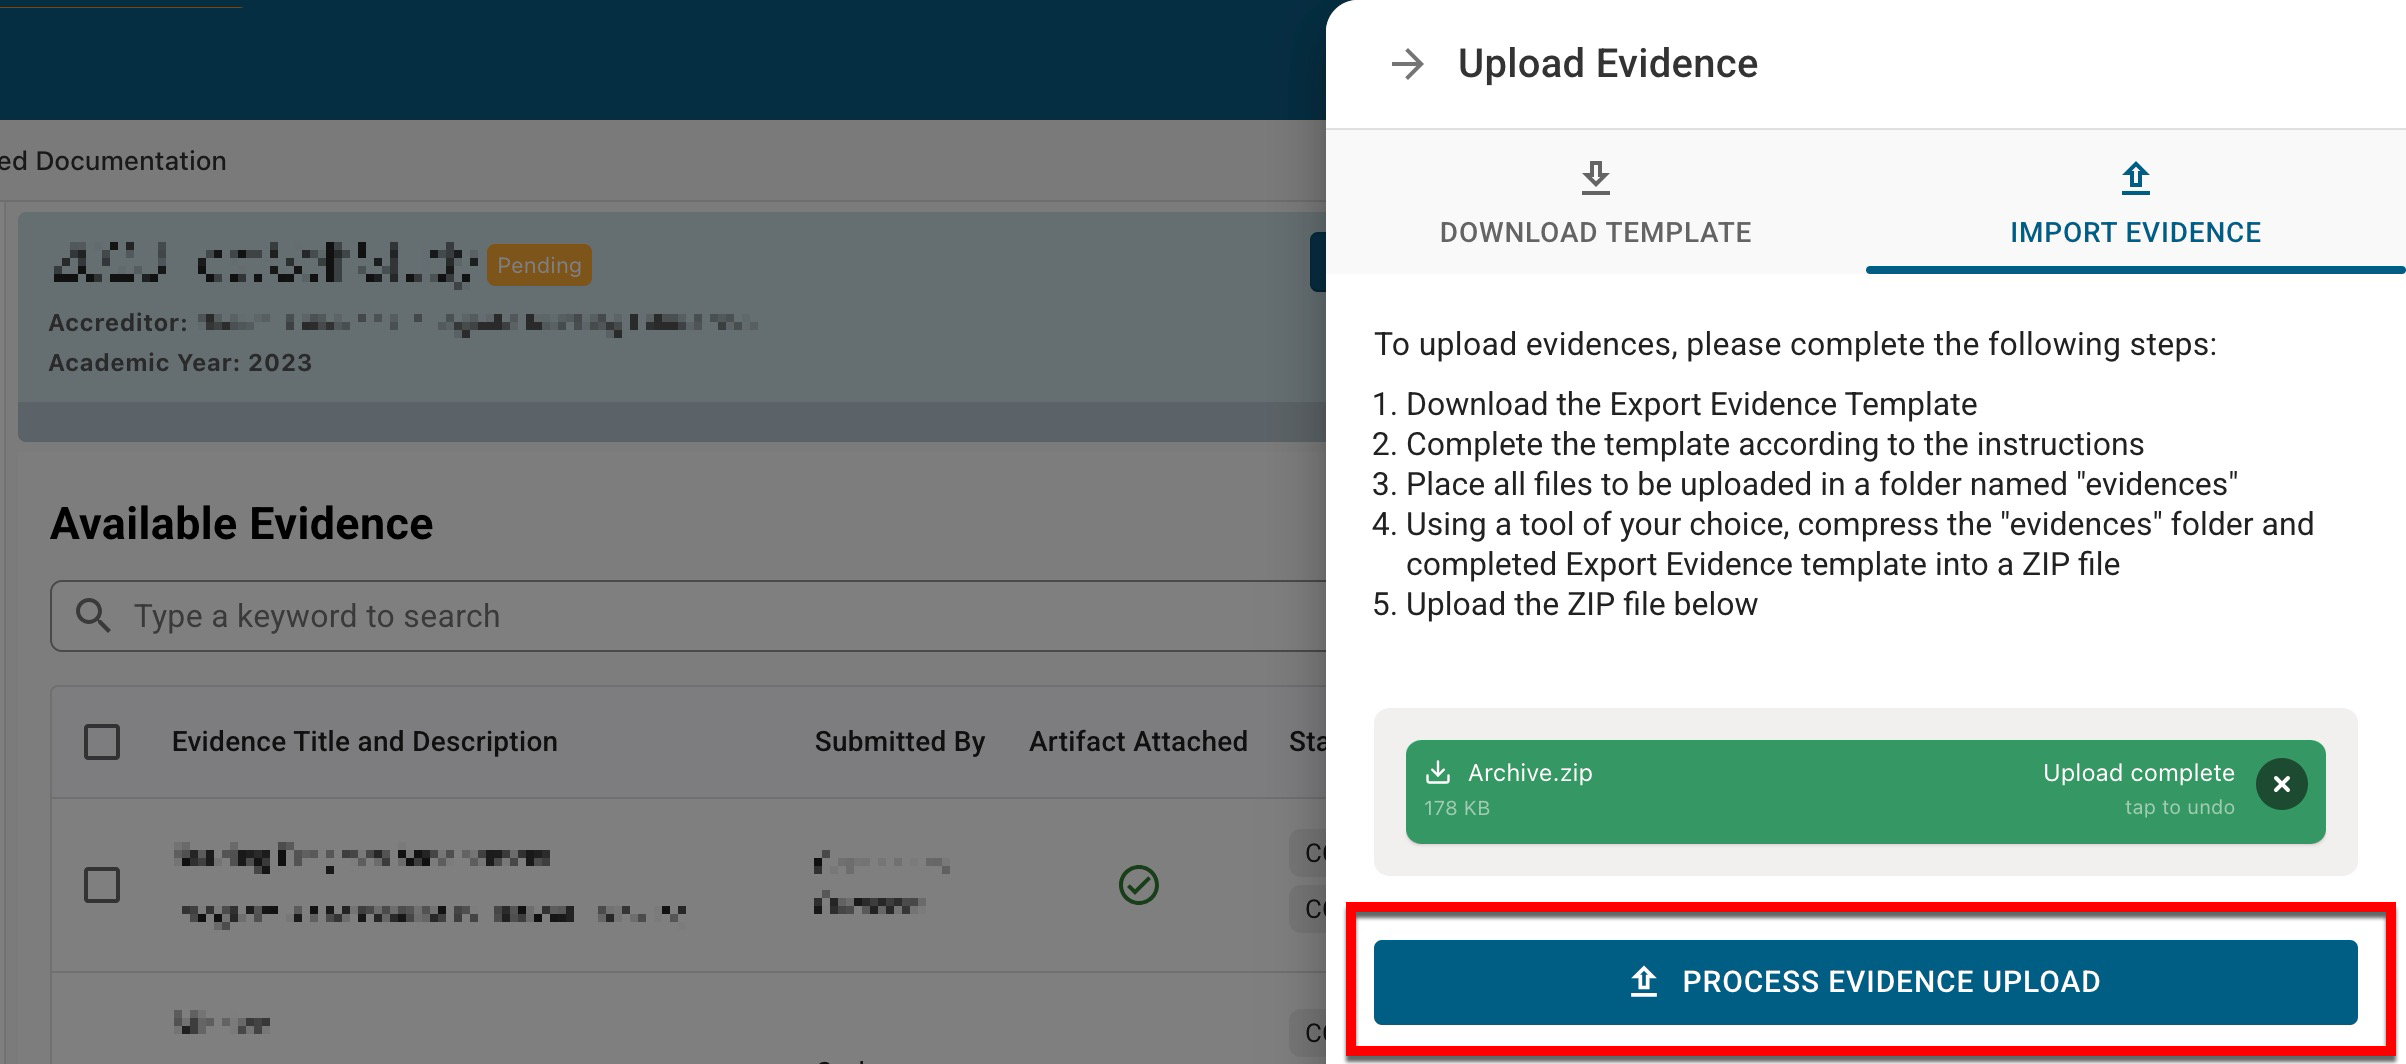Click upload icon inside Process Evidence Upload button
Viewport: 2406px width, 1064px height.
click(x=1644, y=982)
